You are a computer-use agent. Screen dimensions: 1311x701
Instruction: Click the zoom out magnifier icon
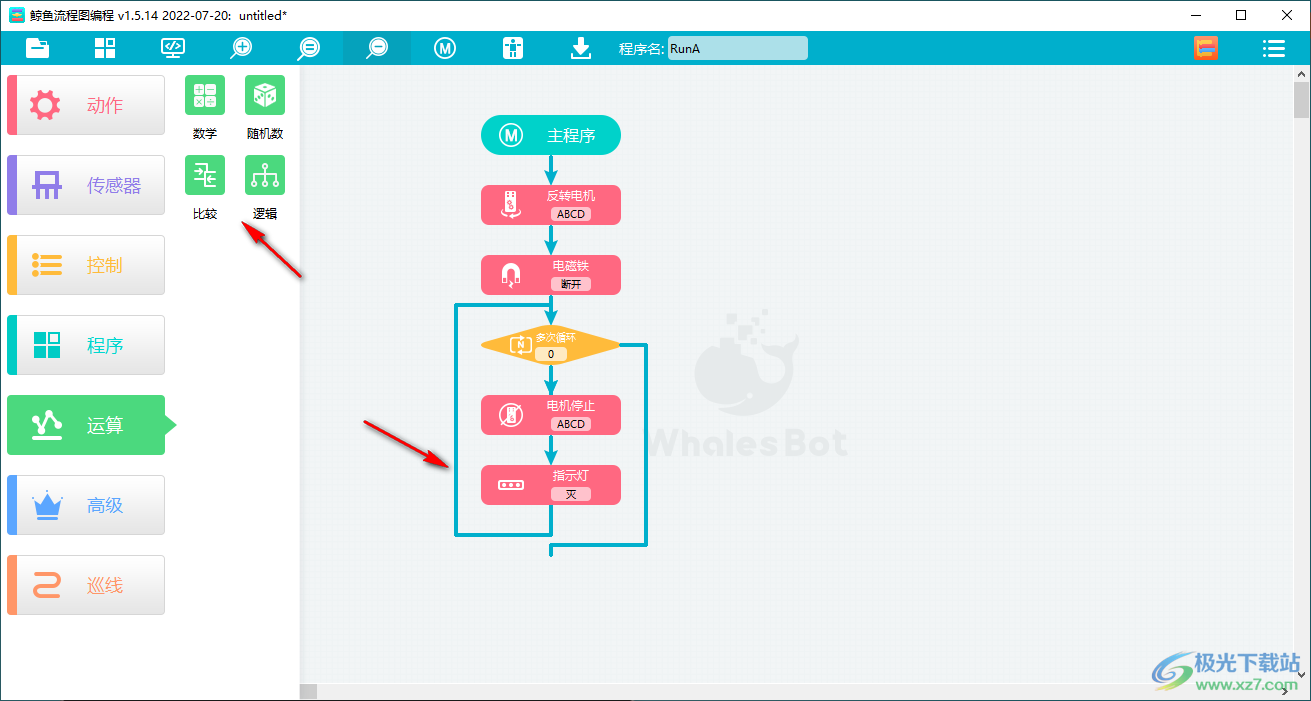click(377, 48)
